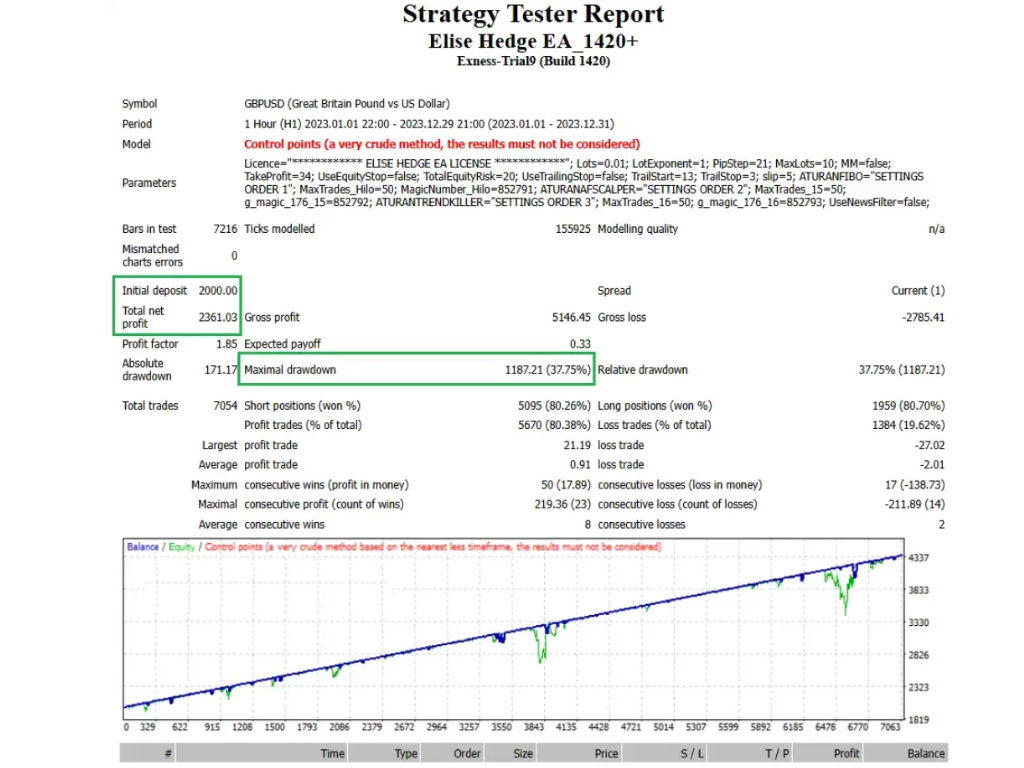
Task: Click the Size column header
Action: pos(522,753)
